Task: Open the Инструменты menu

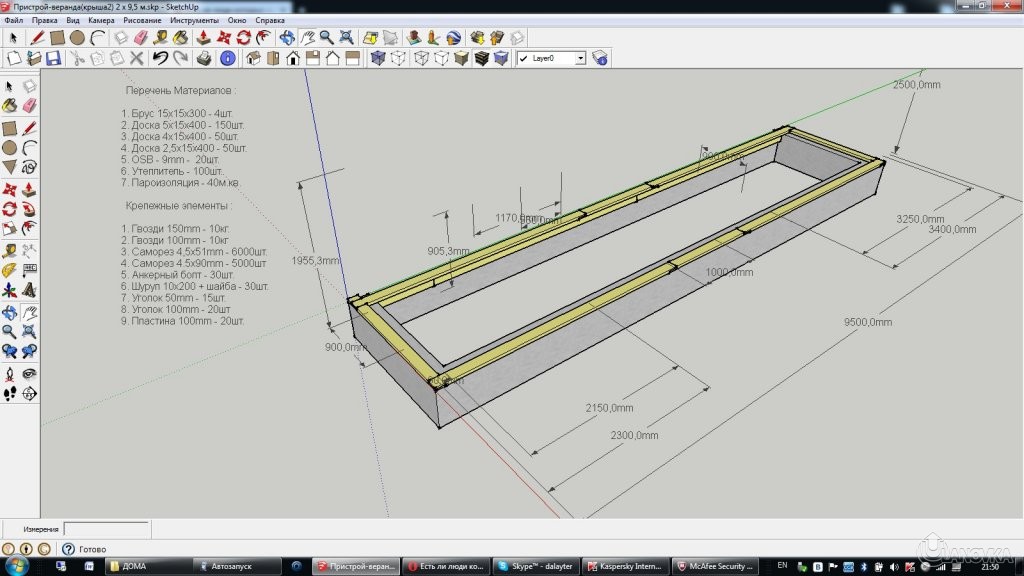Action: coord(194,20)
